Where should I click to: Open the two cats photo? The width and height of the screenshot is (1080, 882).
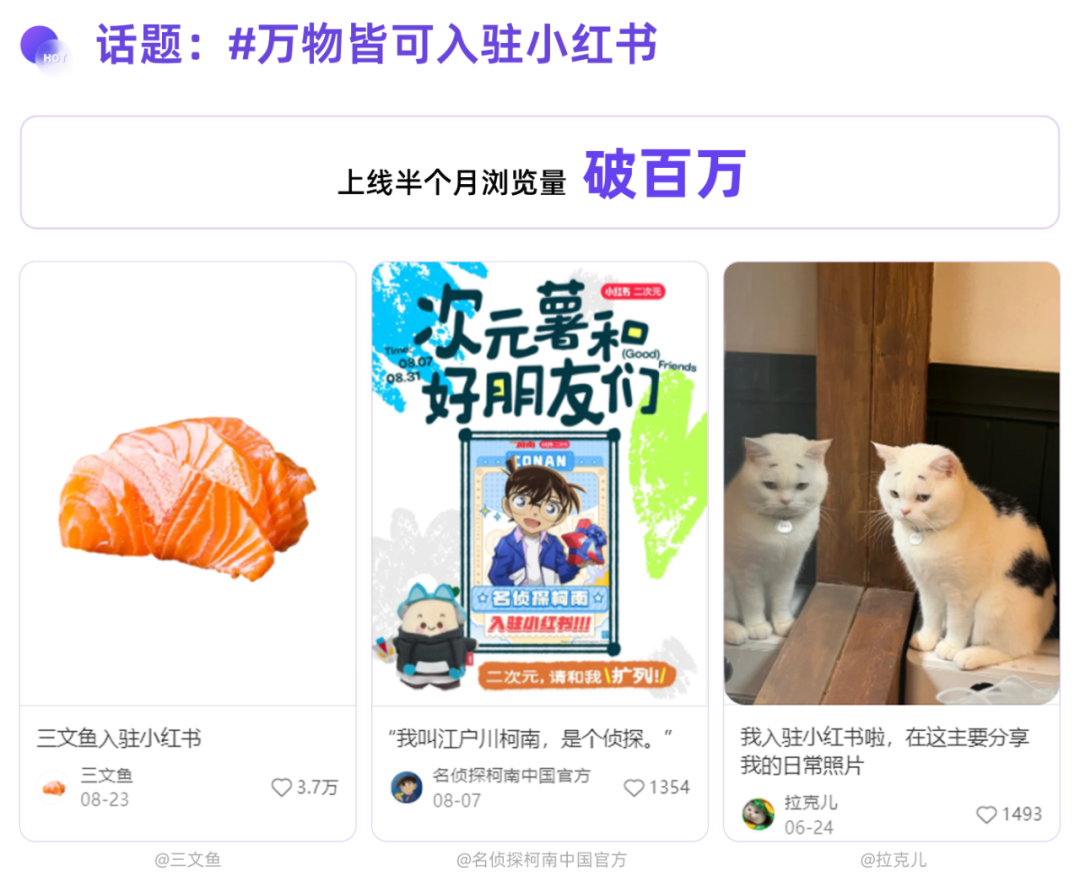891,483
